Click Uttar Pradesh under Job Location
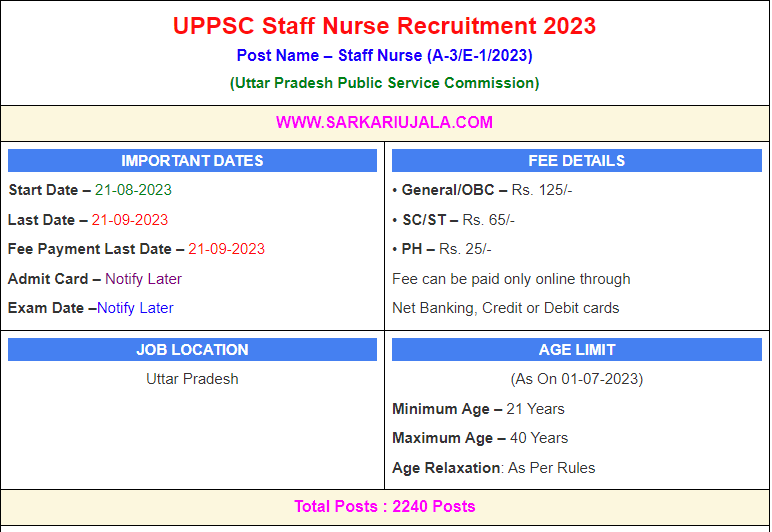 pyautogui.click(x=192, y=379)
